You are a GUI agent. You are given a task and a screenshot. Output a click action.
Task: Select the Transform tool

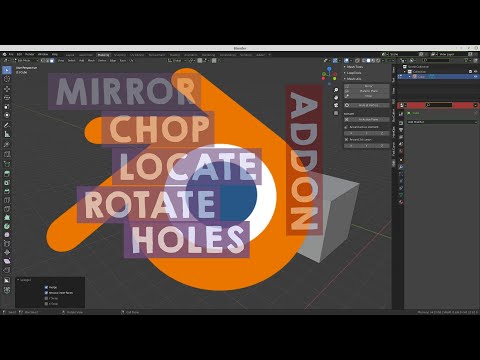7,115
